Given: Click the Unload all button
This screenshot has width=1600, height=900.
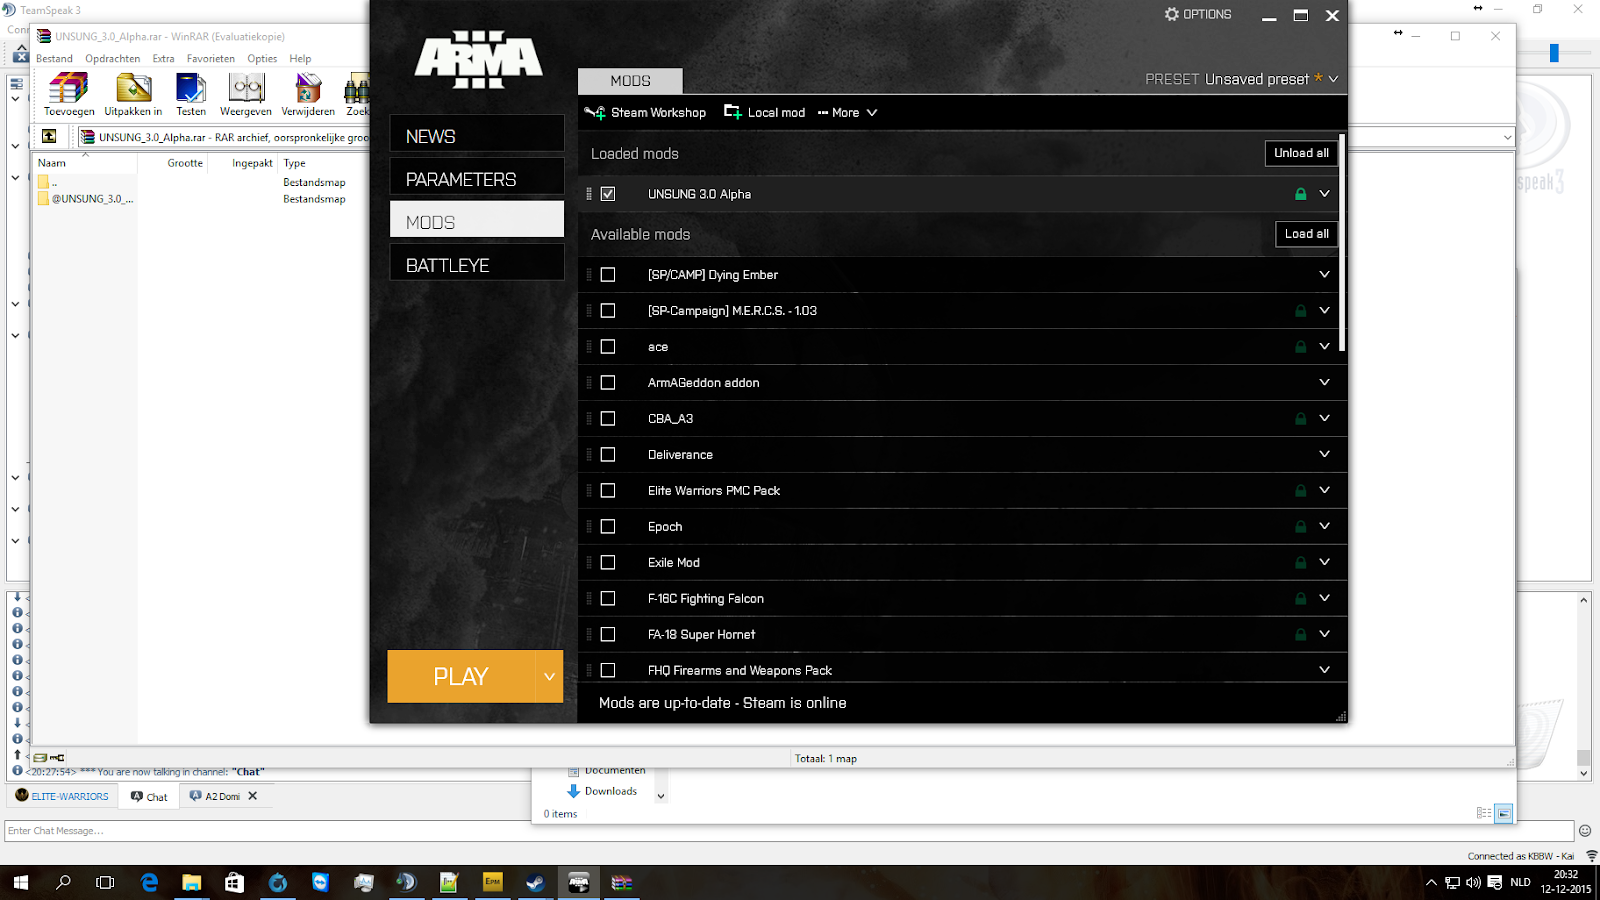Looking at the screenshot, I should 1301,153.
